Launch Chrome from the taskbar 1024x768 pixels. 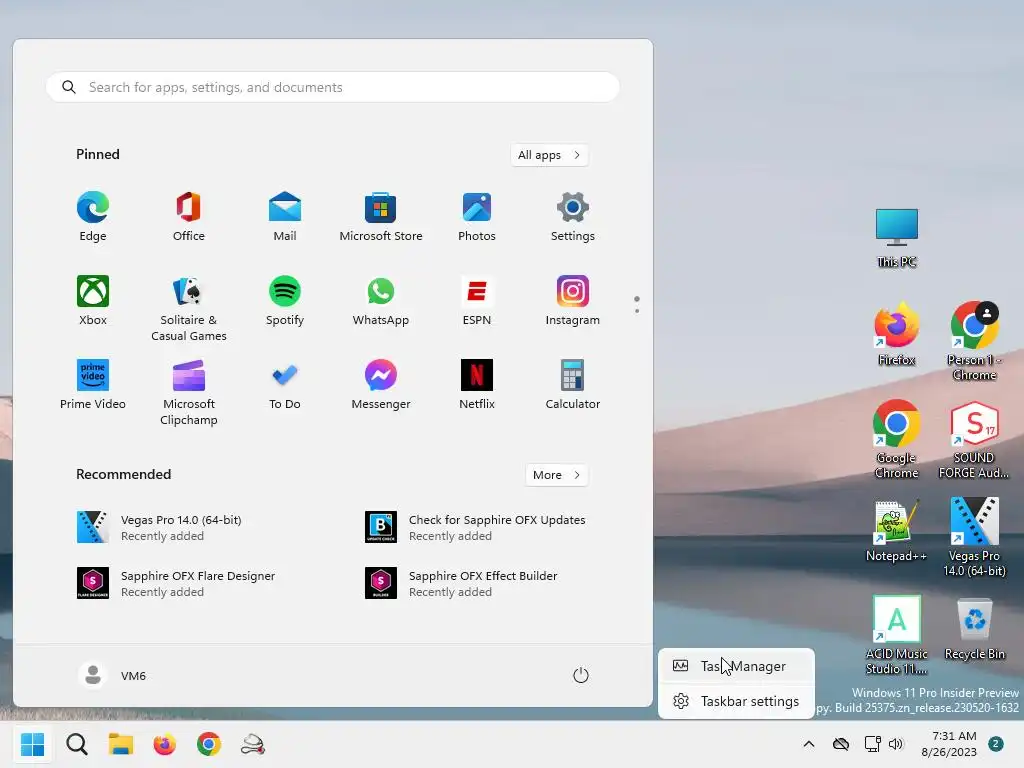(209, 744)
